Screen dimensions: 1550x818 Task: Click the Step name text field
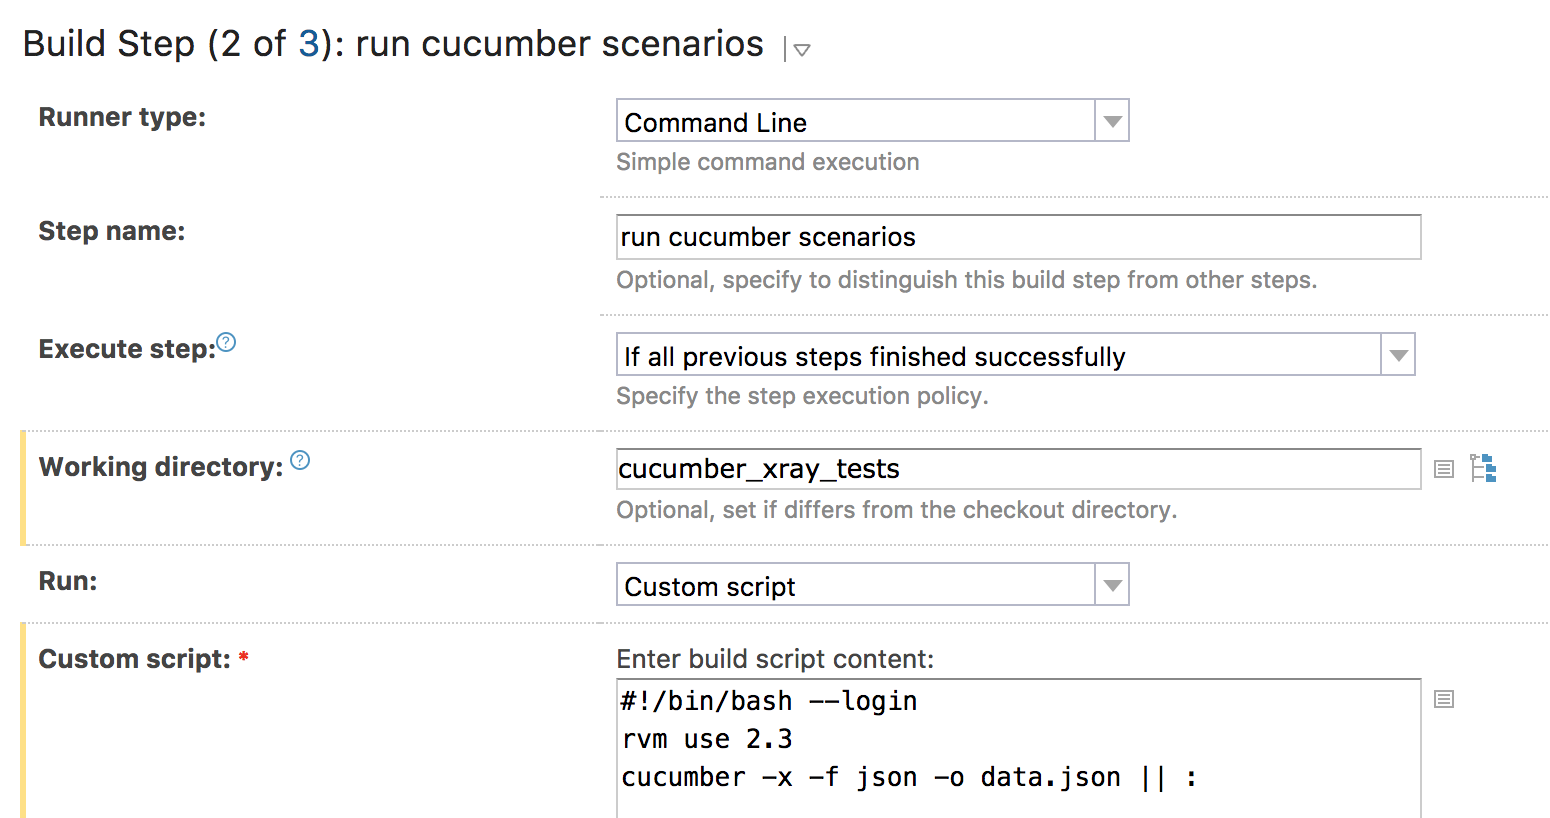[1018, 237]
